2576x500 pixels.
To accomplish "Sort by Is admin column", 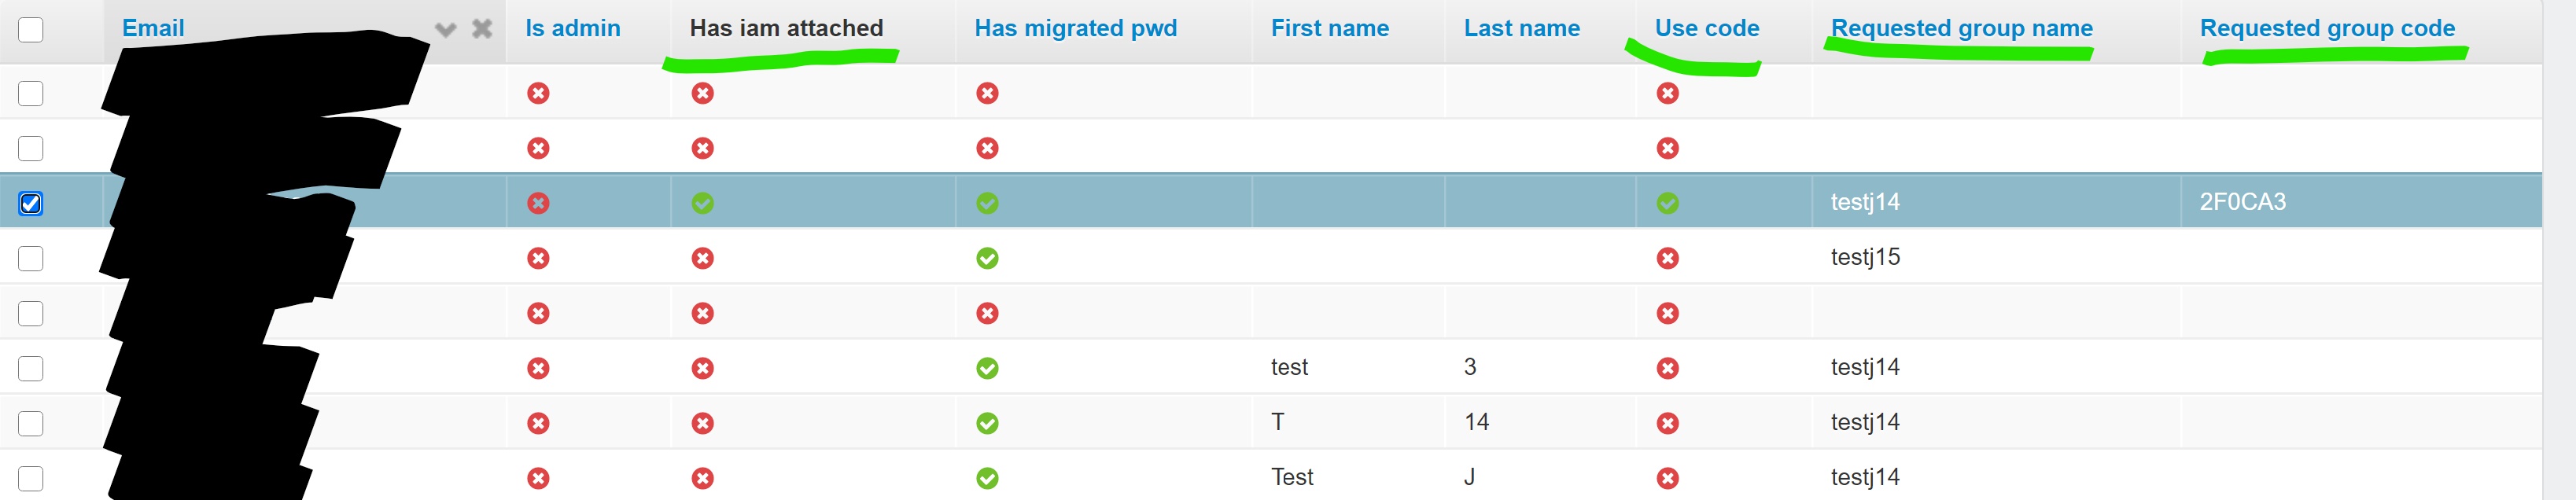I will click(x=572, y=28).
